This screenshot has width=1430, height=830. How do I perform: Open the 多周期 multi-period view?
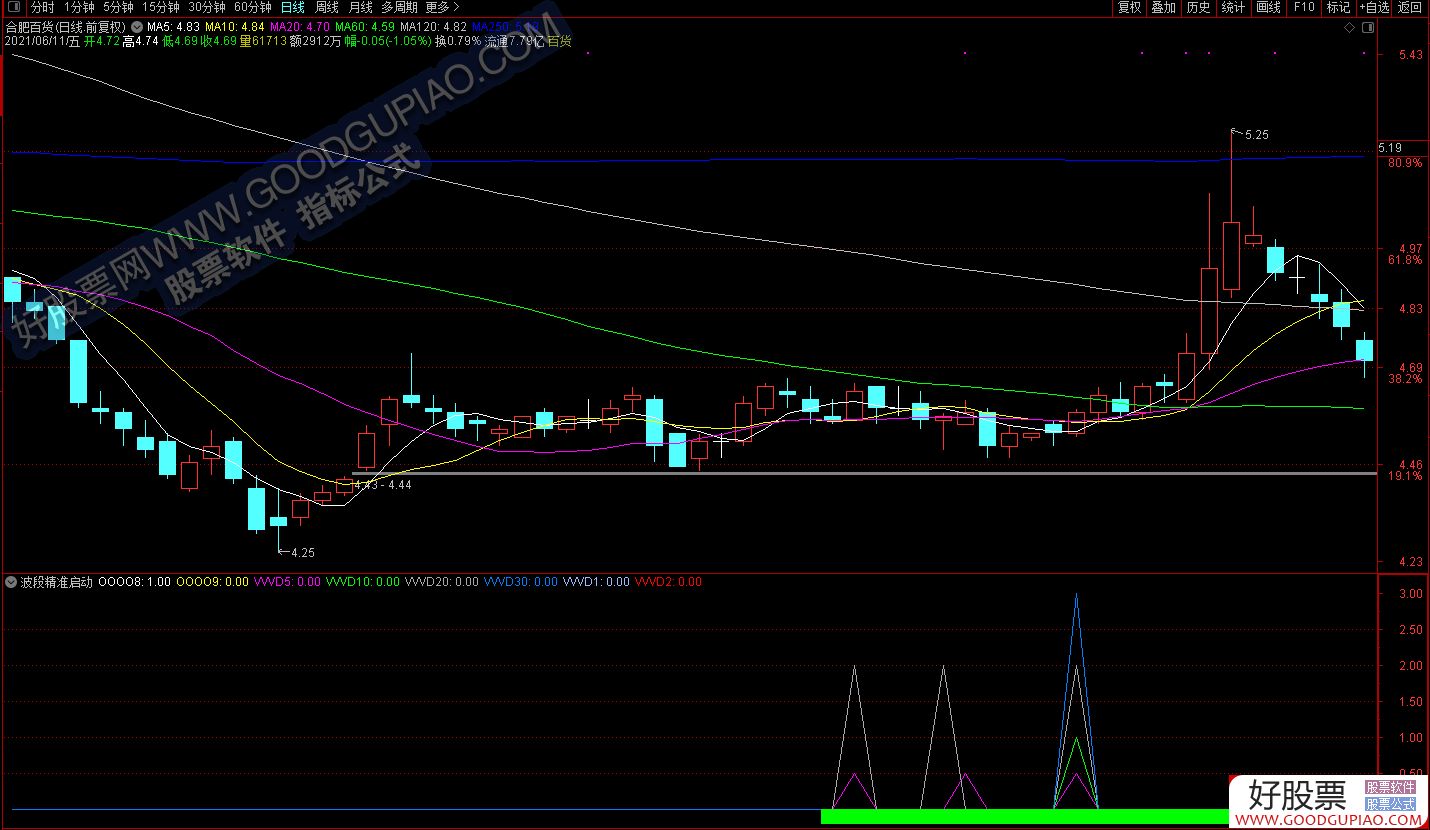pyautogui.click(x=399, y=7)
